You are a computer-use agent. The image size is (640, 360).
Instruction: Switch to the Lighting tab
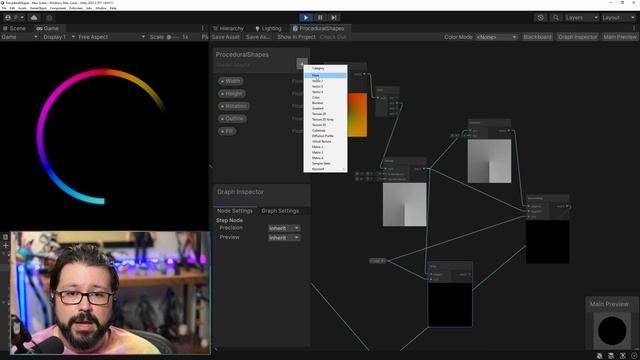268,28
